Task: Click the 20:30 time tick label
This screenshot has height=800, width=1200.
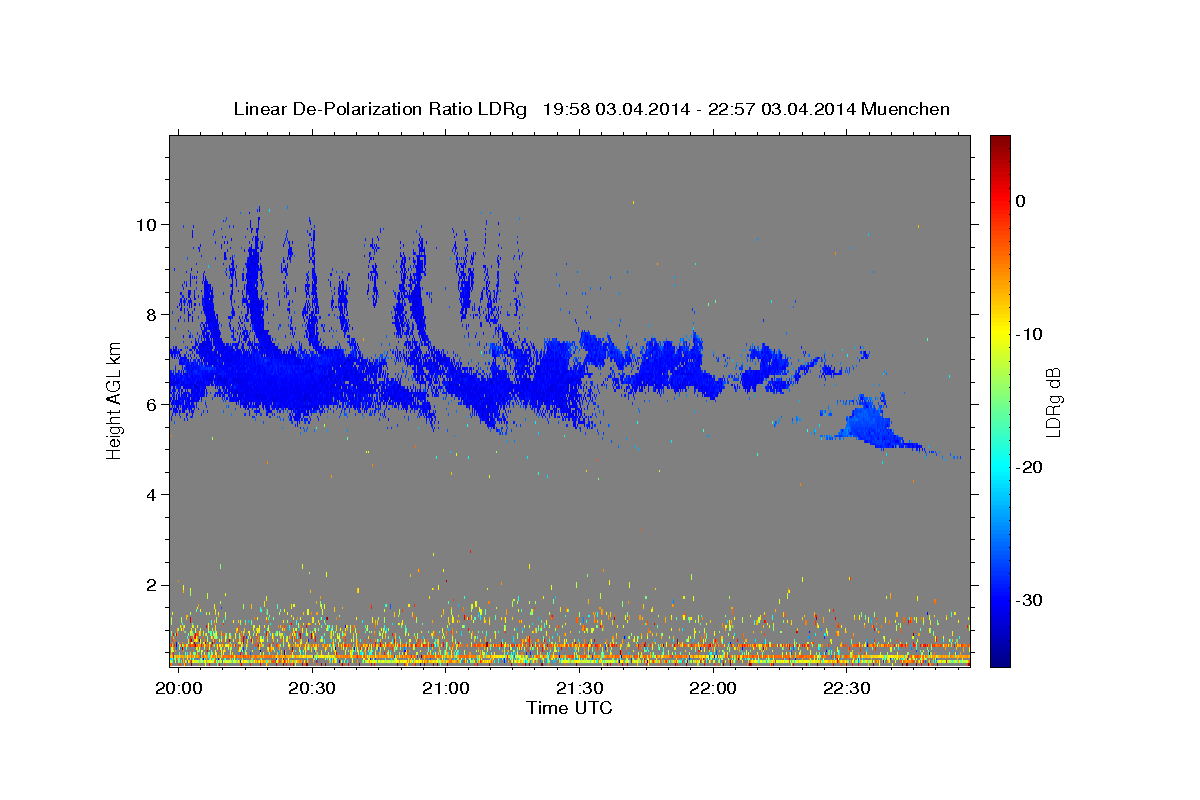Action: [311, 689]
